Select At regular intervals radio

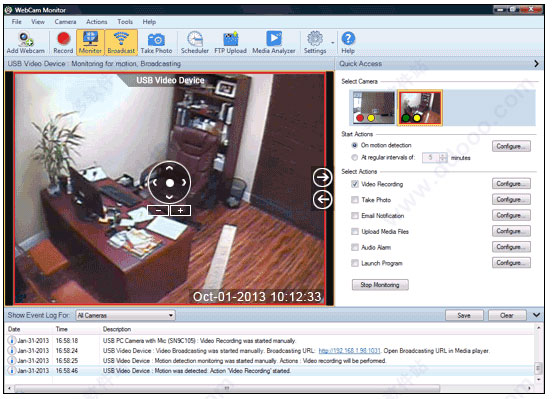(355, 157)
